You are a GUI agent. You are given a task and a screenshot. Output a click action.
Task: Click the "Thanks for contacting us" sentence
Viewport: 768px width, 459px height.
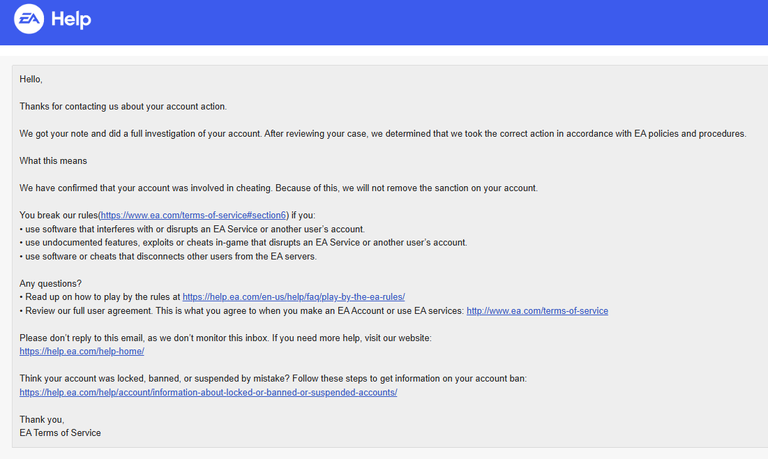[x=123, y=106]
